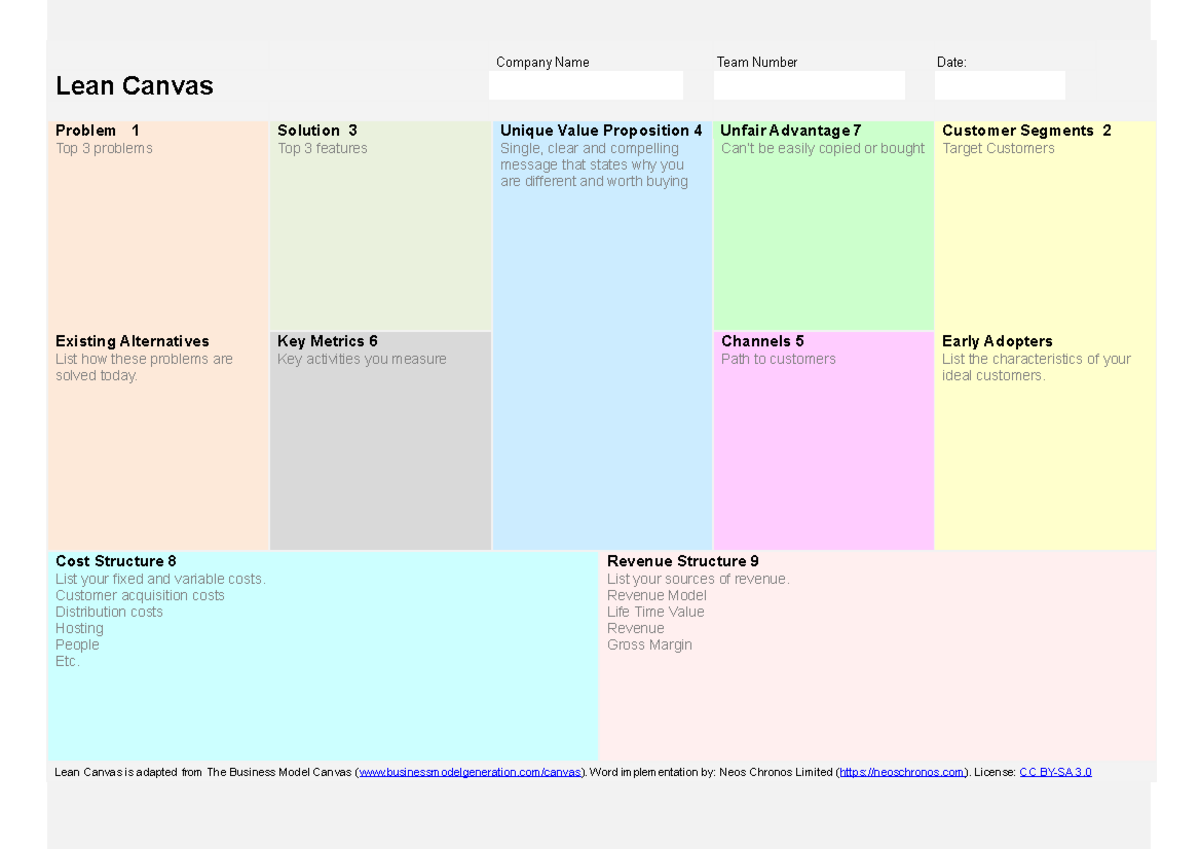Click the 'Customer Segments 2' heading
1200x849 pixels.
click(1026, 131)
